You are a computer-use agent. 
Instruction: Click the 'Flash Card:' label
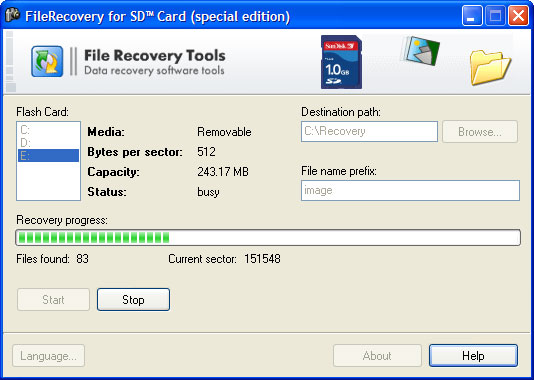[x=43, y=112]
